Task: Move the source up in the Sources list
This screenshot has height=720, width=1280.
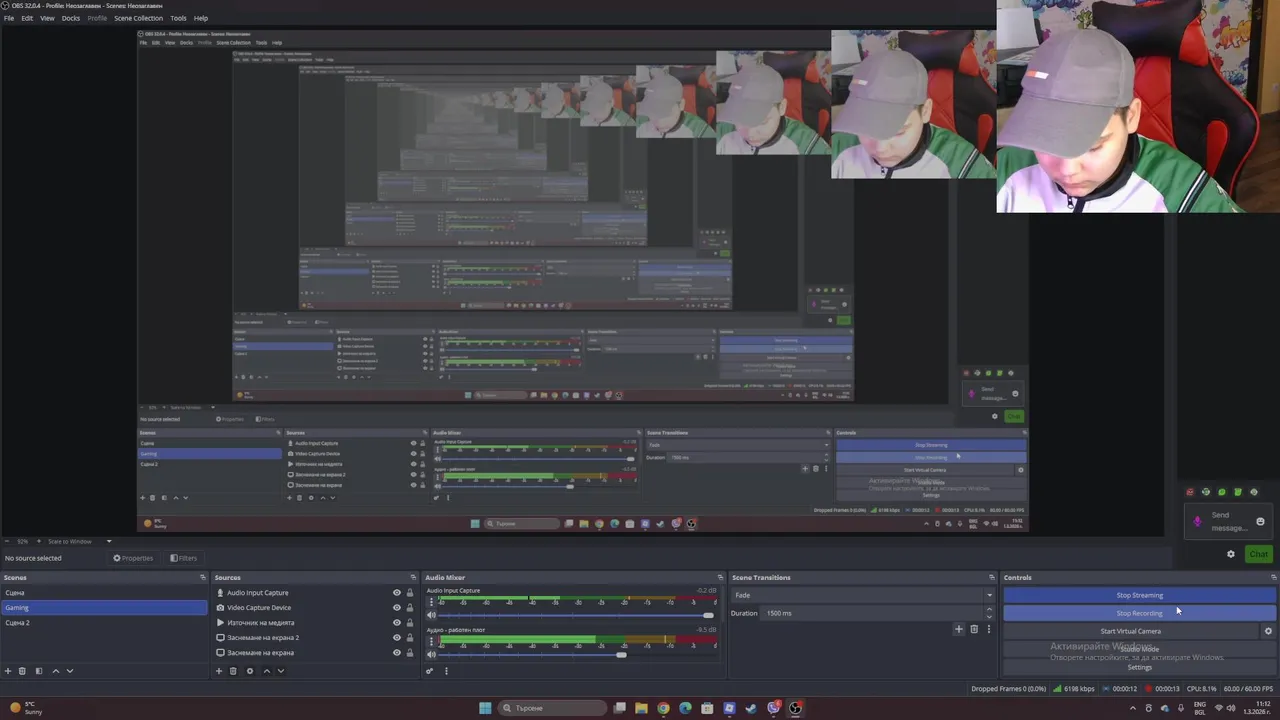Action: [x=266, y=671]
